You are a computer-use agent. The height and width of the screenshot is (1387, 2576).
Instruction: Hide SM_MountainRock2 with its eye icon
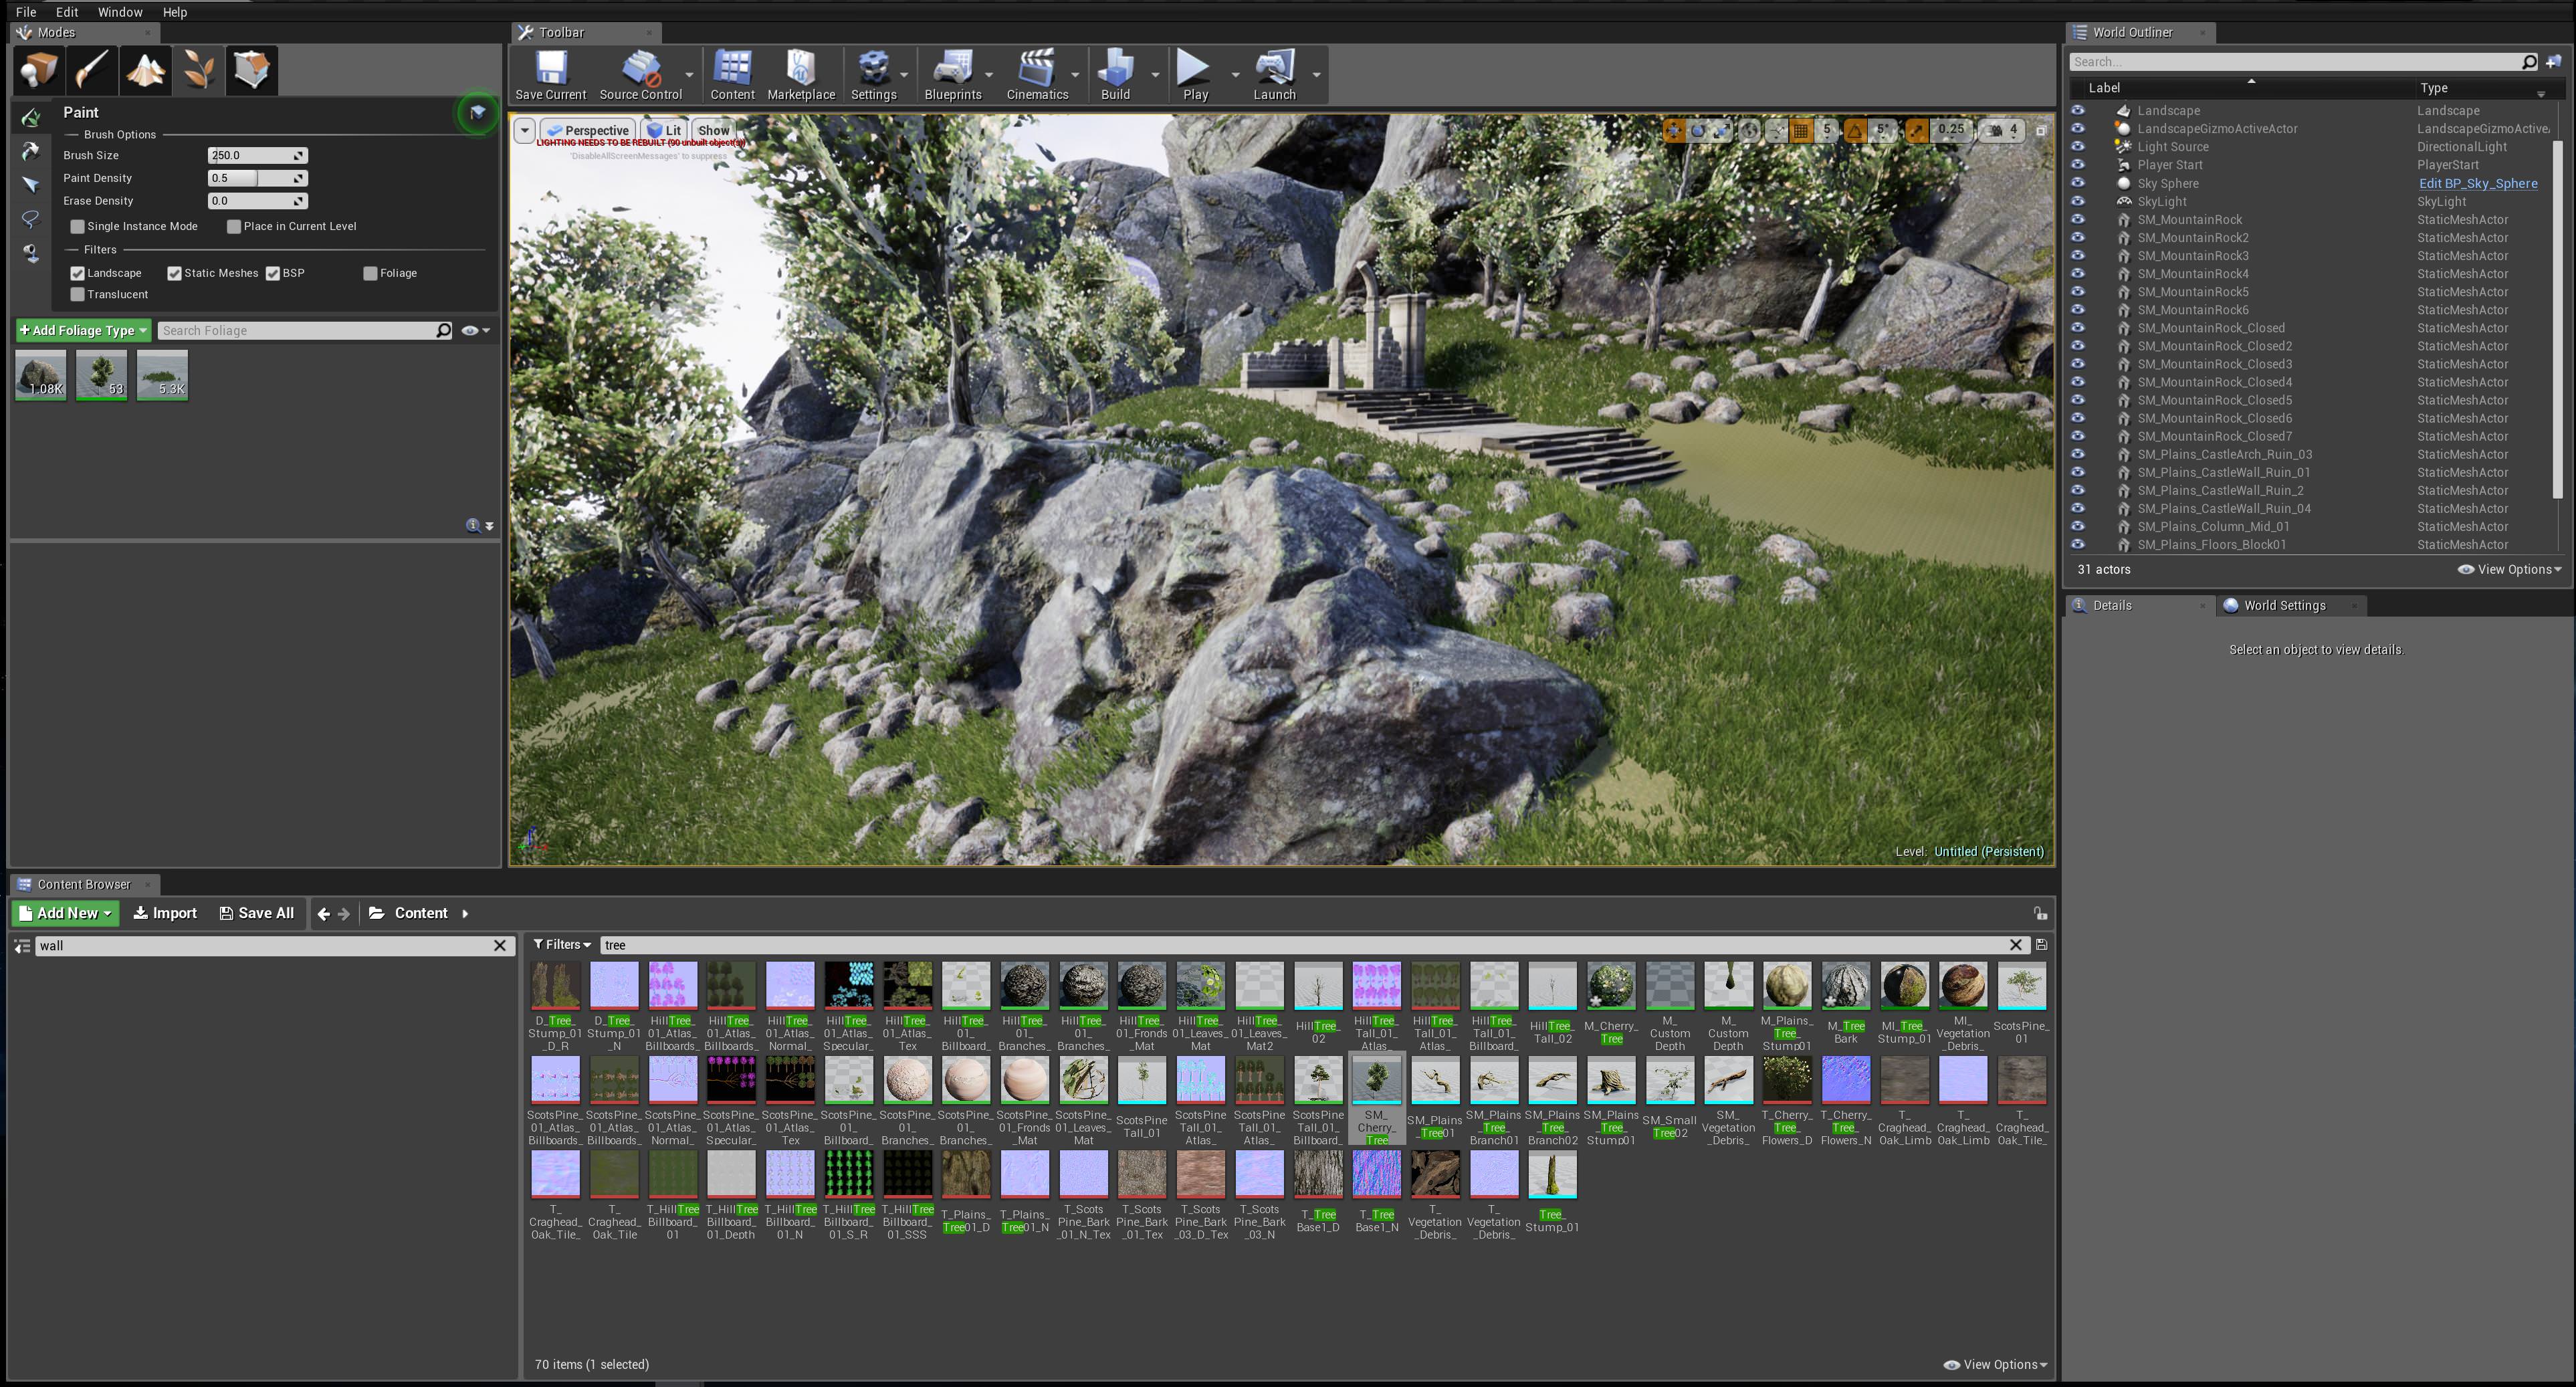click(x=2078, y=238)
